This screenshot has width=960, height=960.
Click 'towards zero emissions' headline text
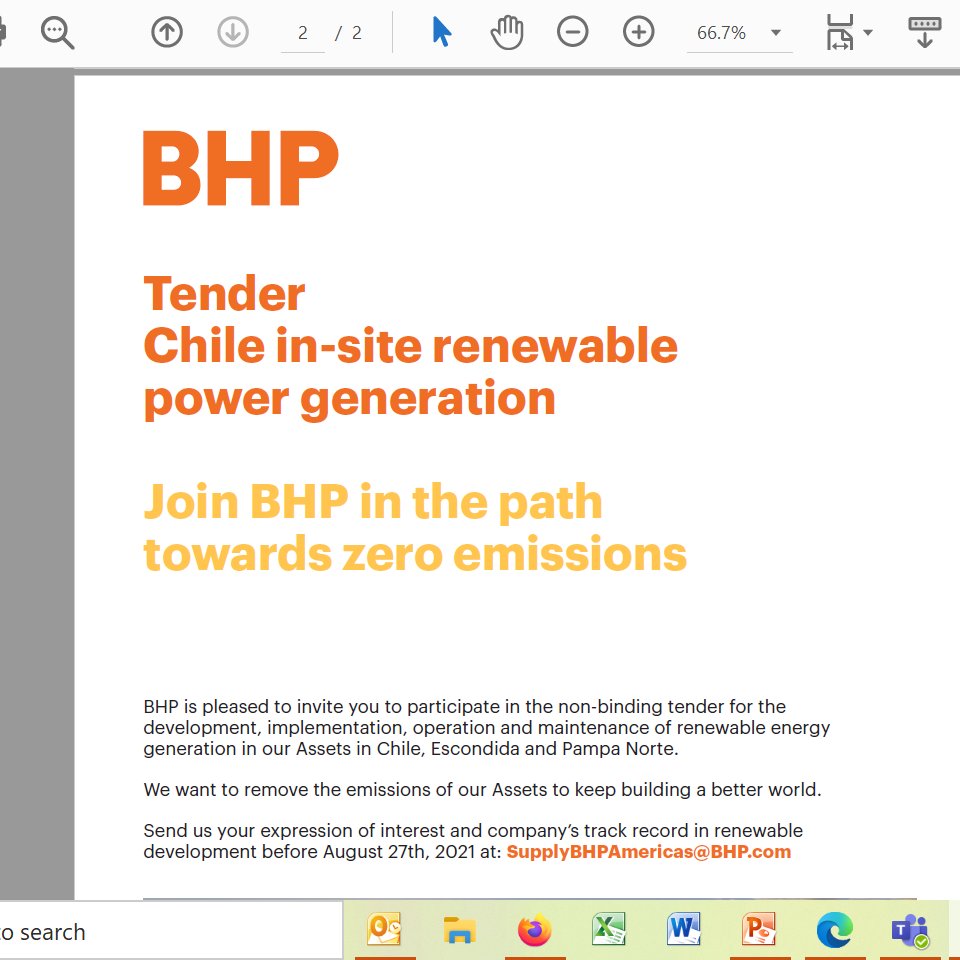(415, 553)
